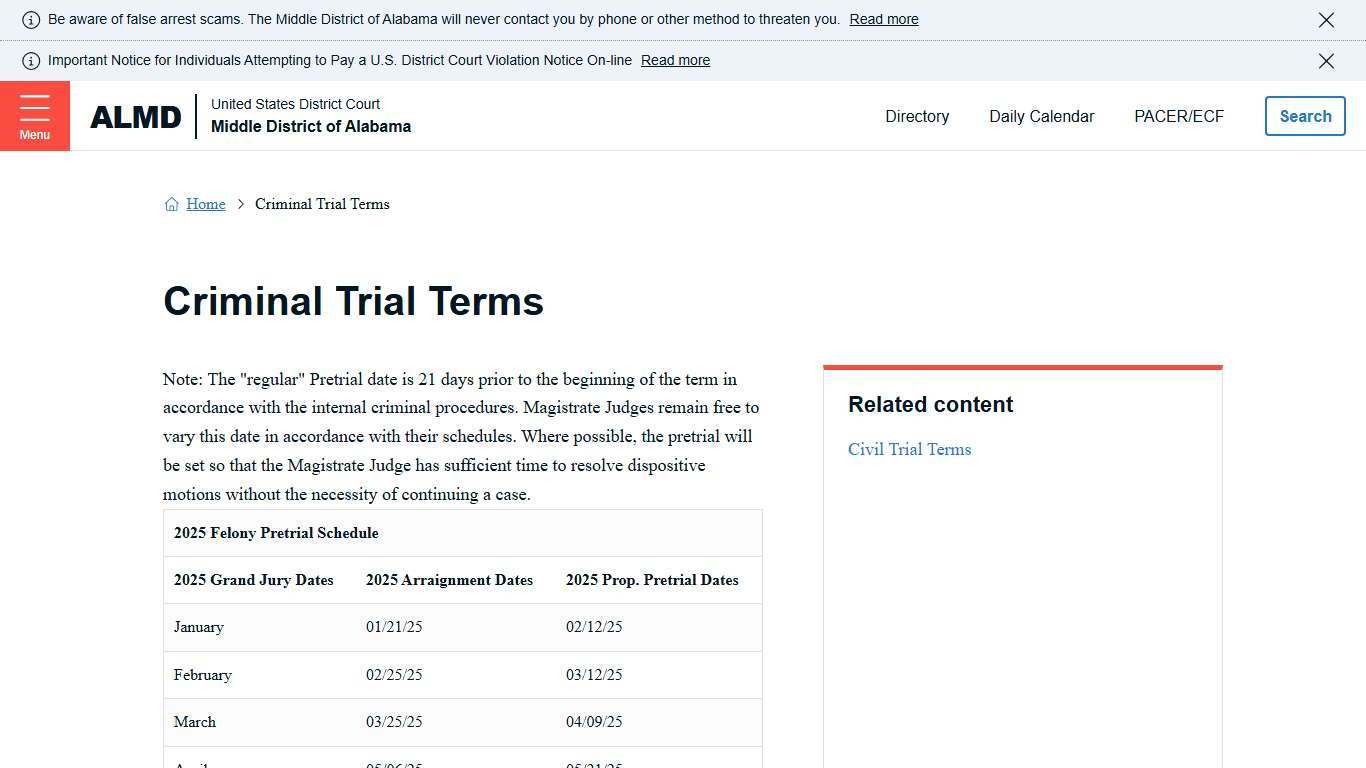
Task: Select the January grand jury row
Action: coord(198,627)
